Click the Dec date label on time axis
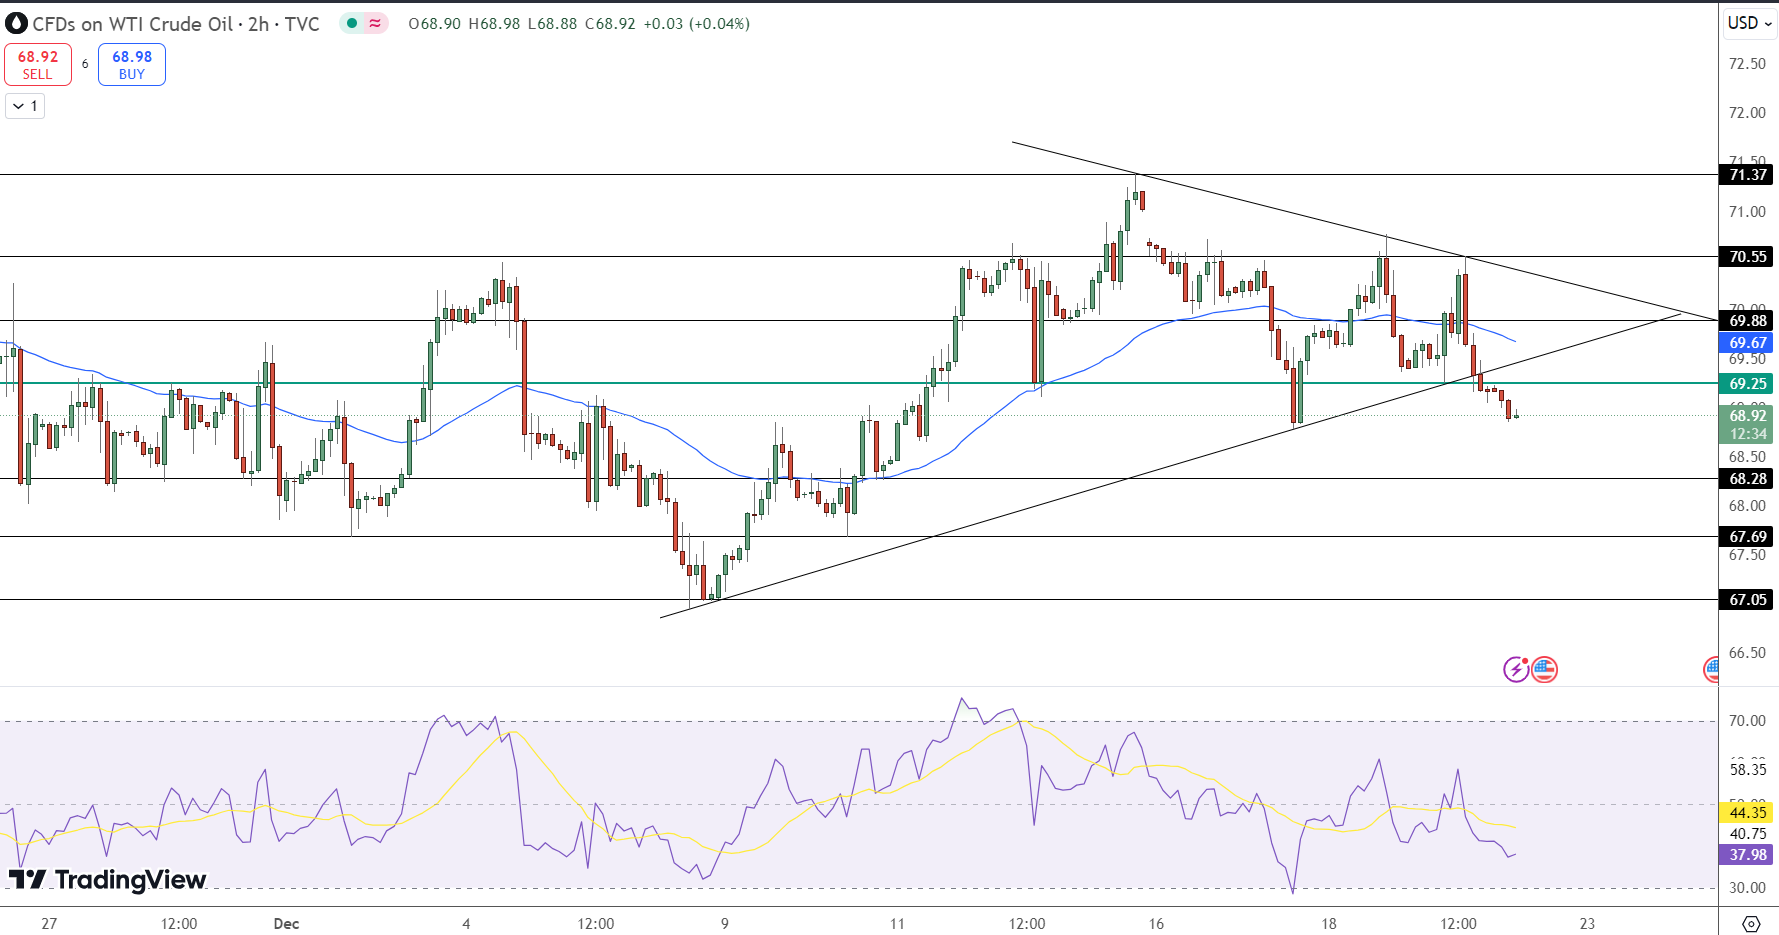This screenshot has height=935, width=1779. pyautogui.click(x=286, y=923)
